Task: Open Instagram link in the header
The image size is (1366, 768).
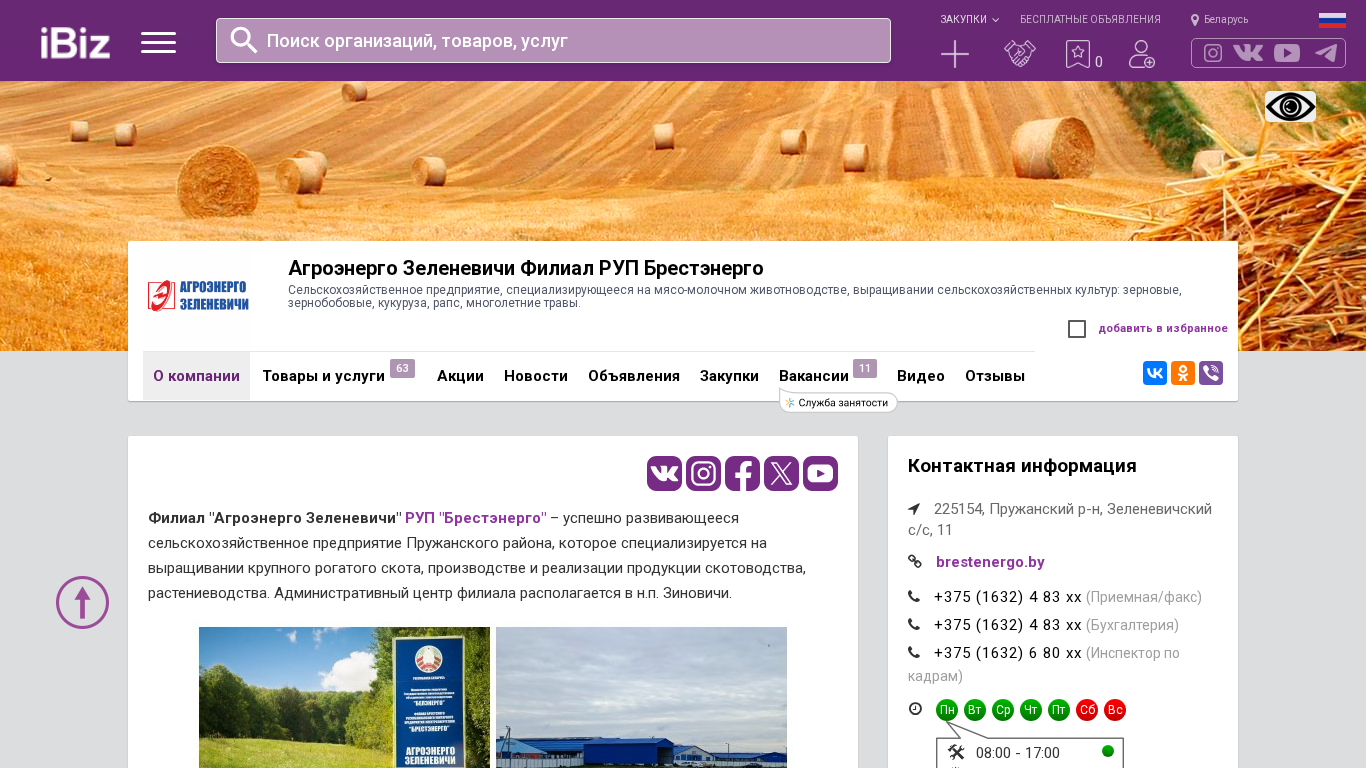Action: (1213, 53)
